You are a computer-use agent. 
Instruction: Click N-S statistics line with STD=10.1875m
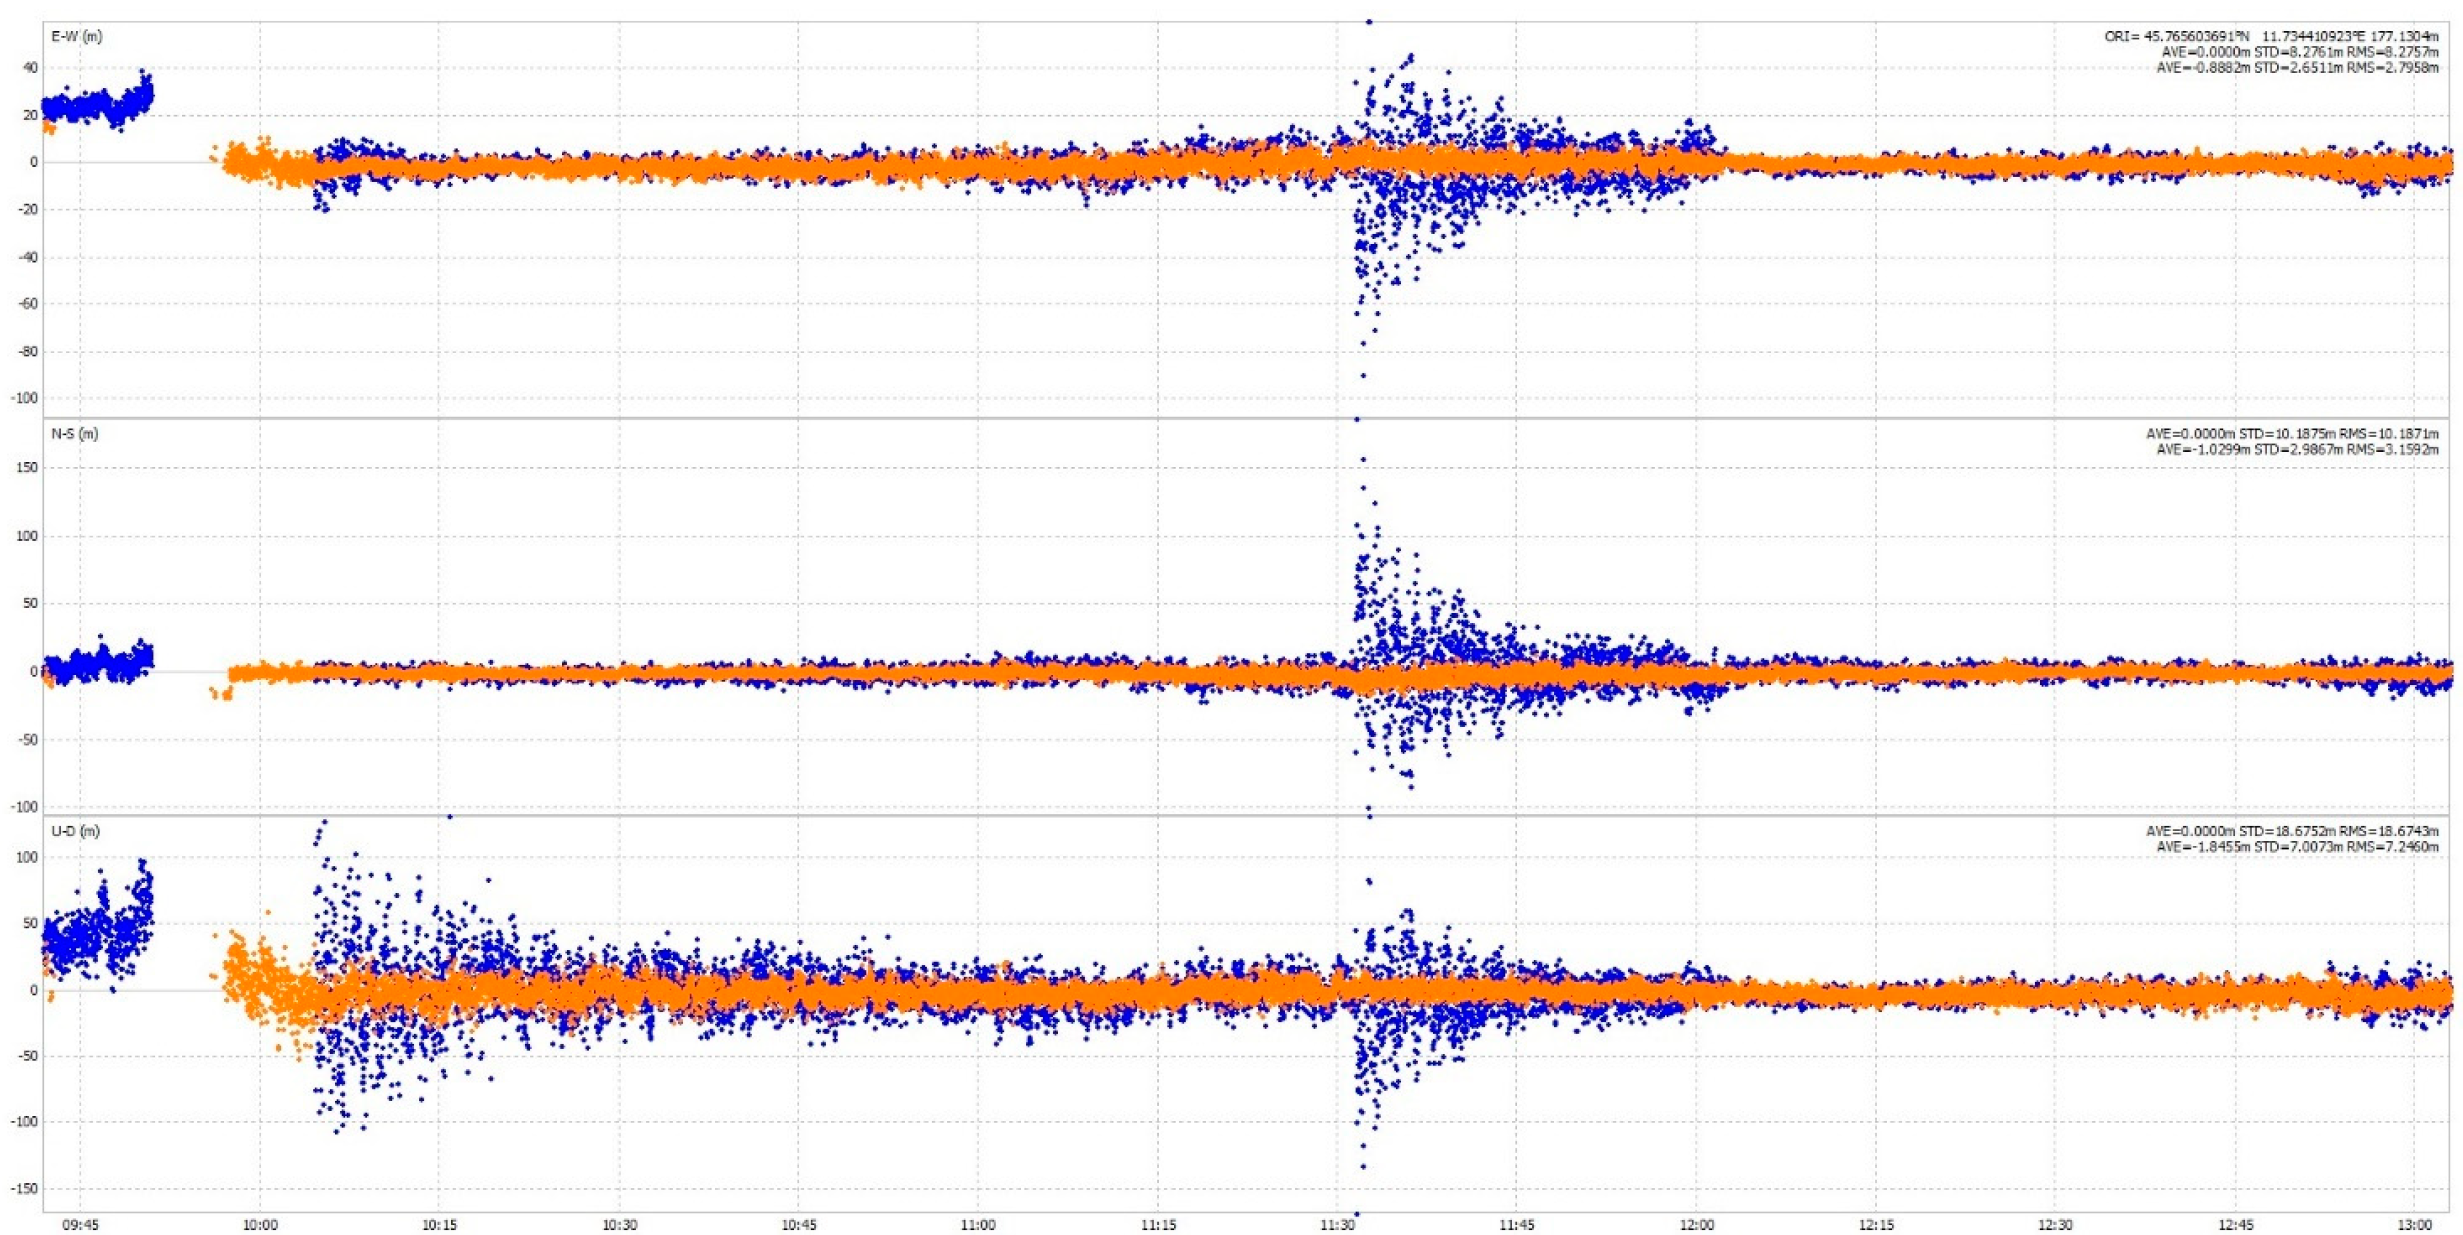[2291, 434]
